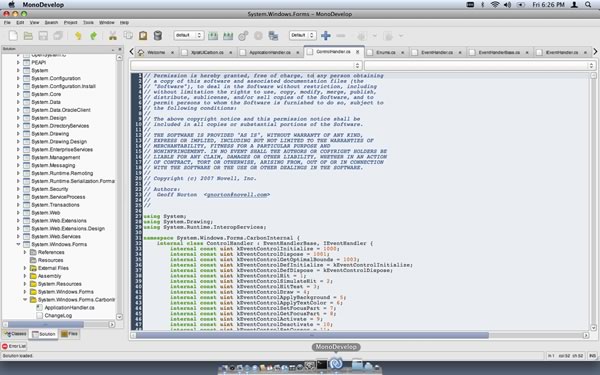
Task: Click the volume icon in menu bar
Action: (x=507, y=5)
